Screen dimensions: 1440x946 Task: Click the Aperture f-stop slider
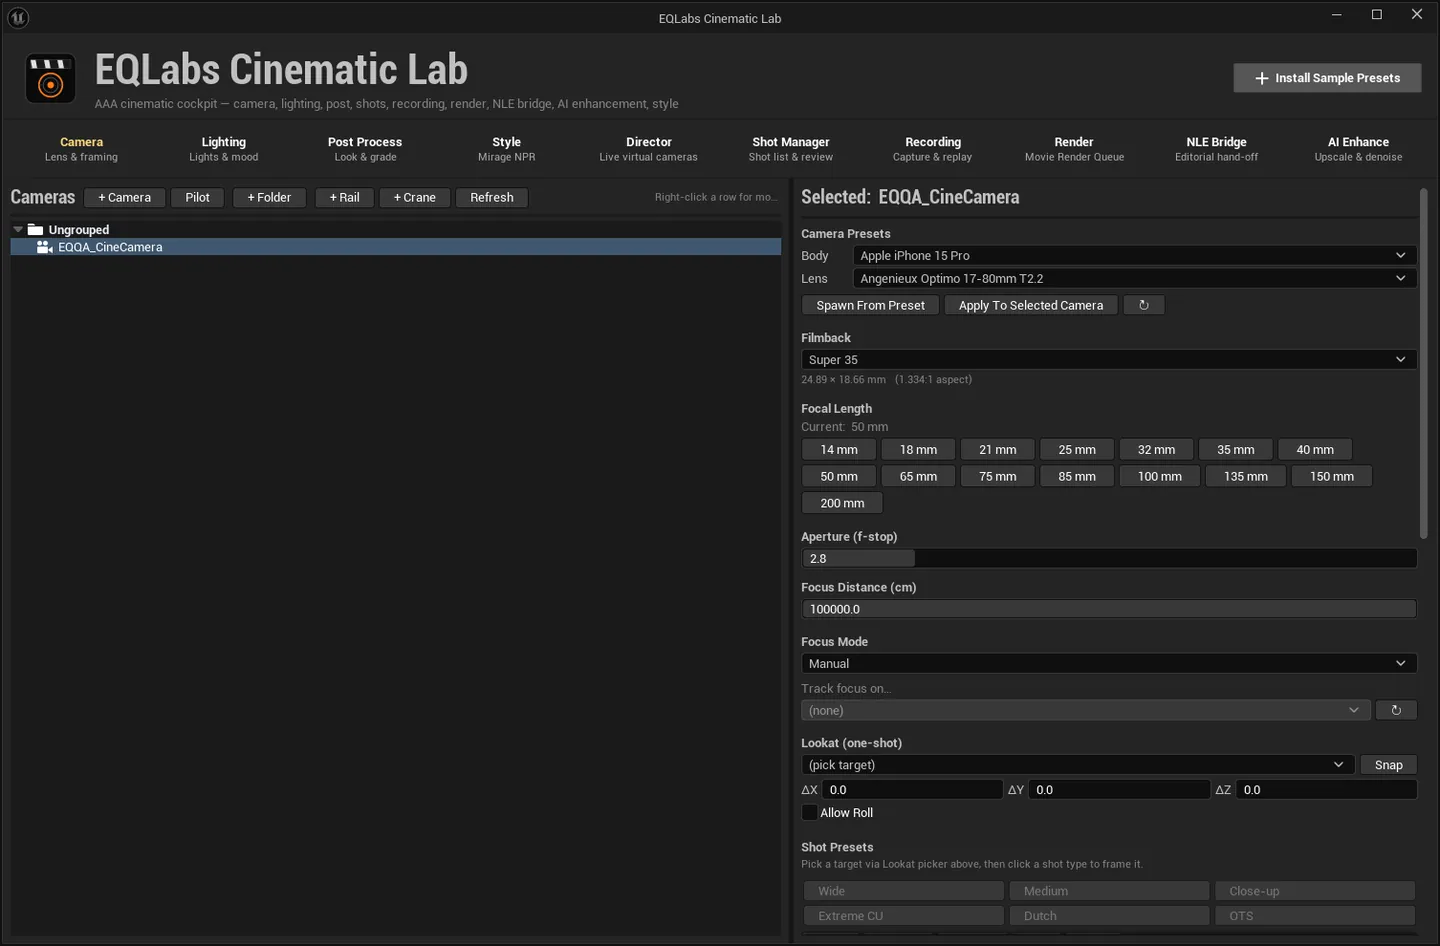click(1109, 558)
